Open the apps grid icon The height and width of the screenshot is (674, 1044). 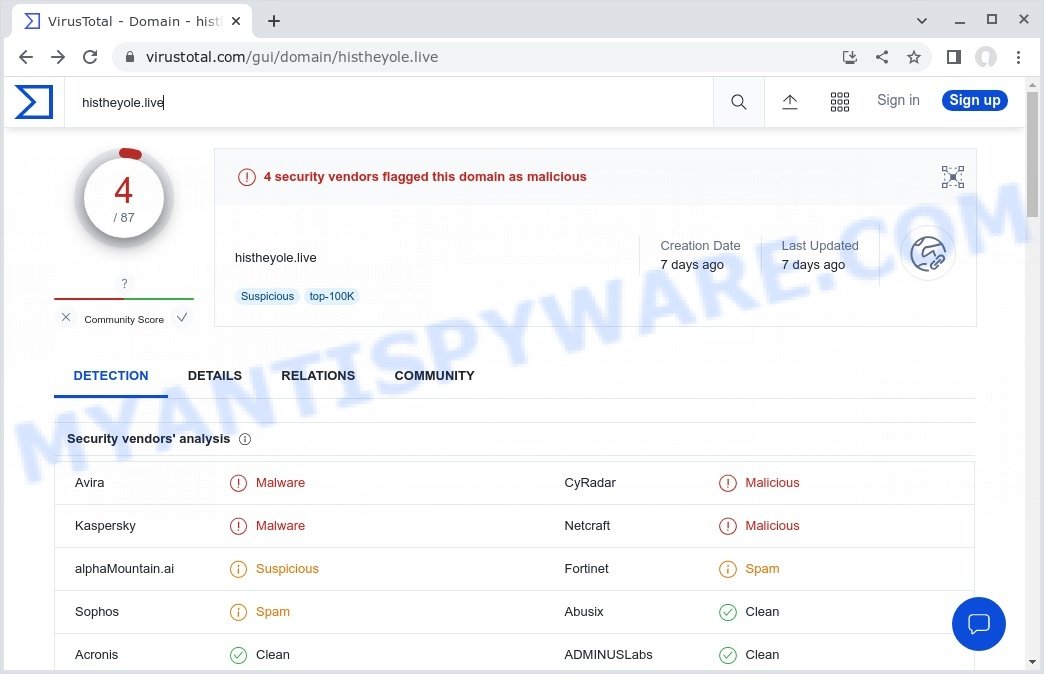coord(840,102)
